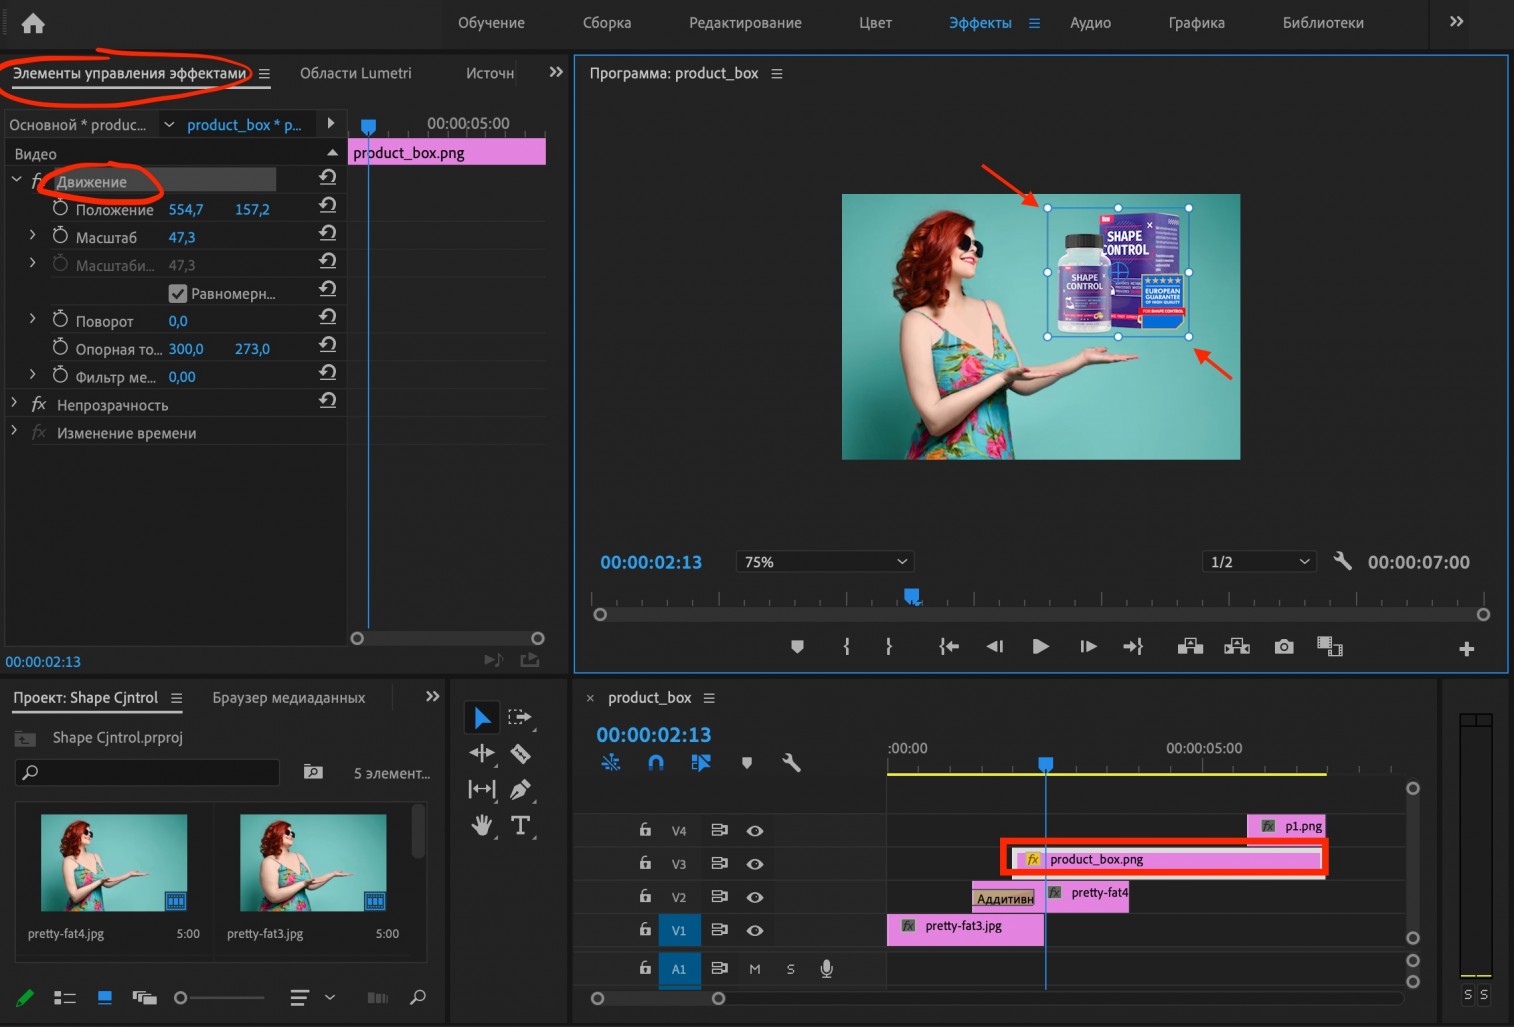
Task: Toggle Scale animation stopwatch
Action: point(60,236)
